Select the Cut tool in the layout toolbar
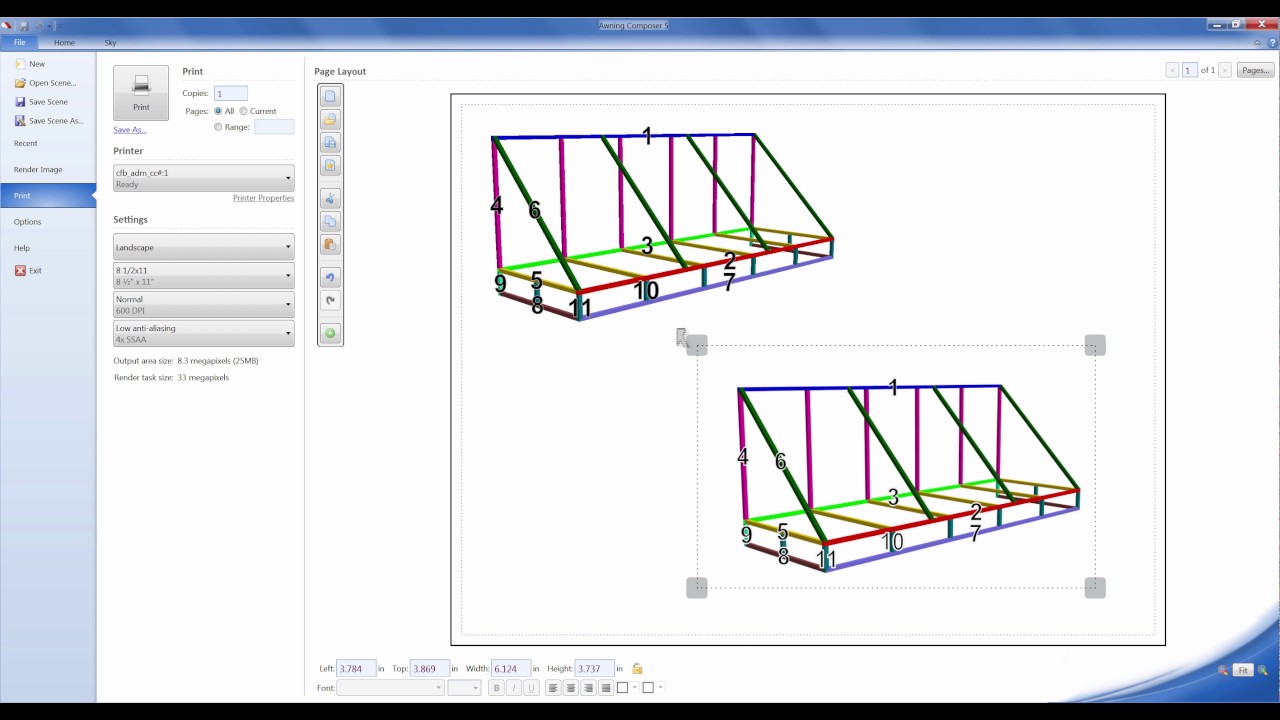This screenshot has height=720, width=1280. (x=330, y=199)
